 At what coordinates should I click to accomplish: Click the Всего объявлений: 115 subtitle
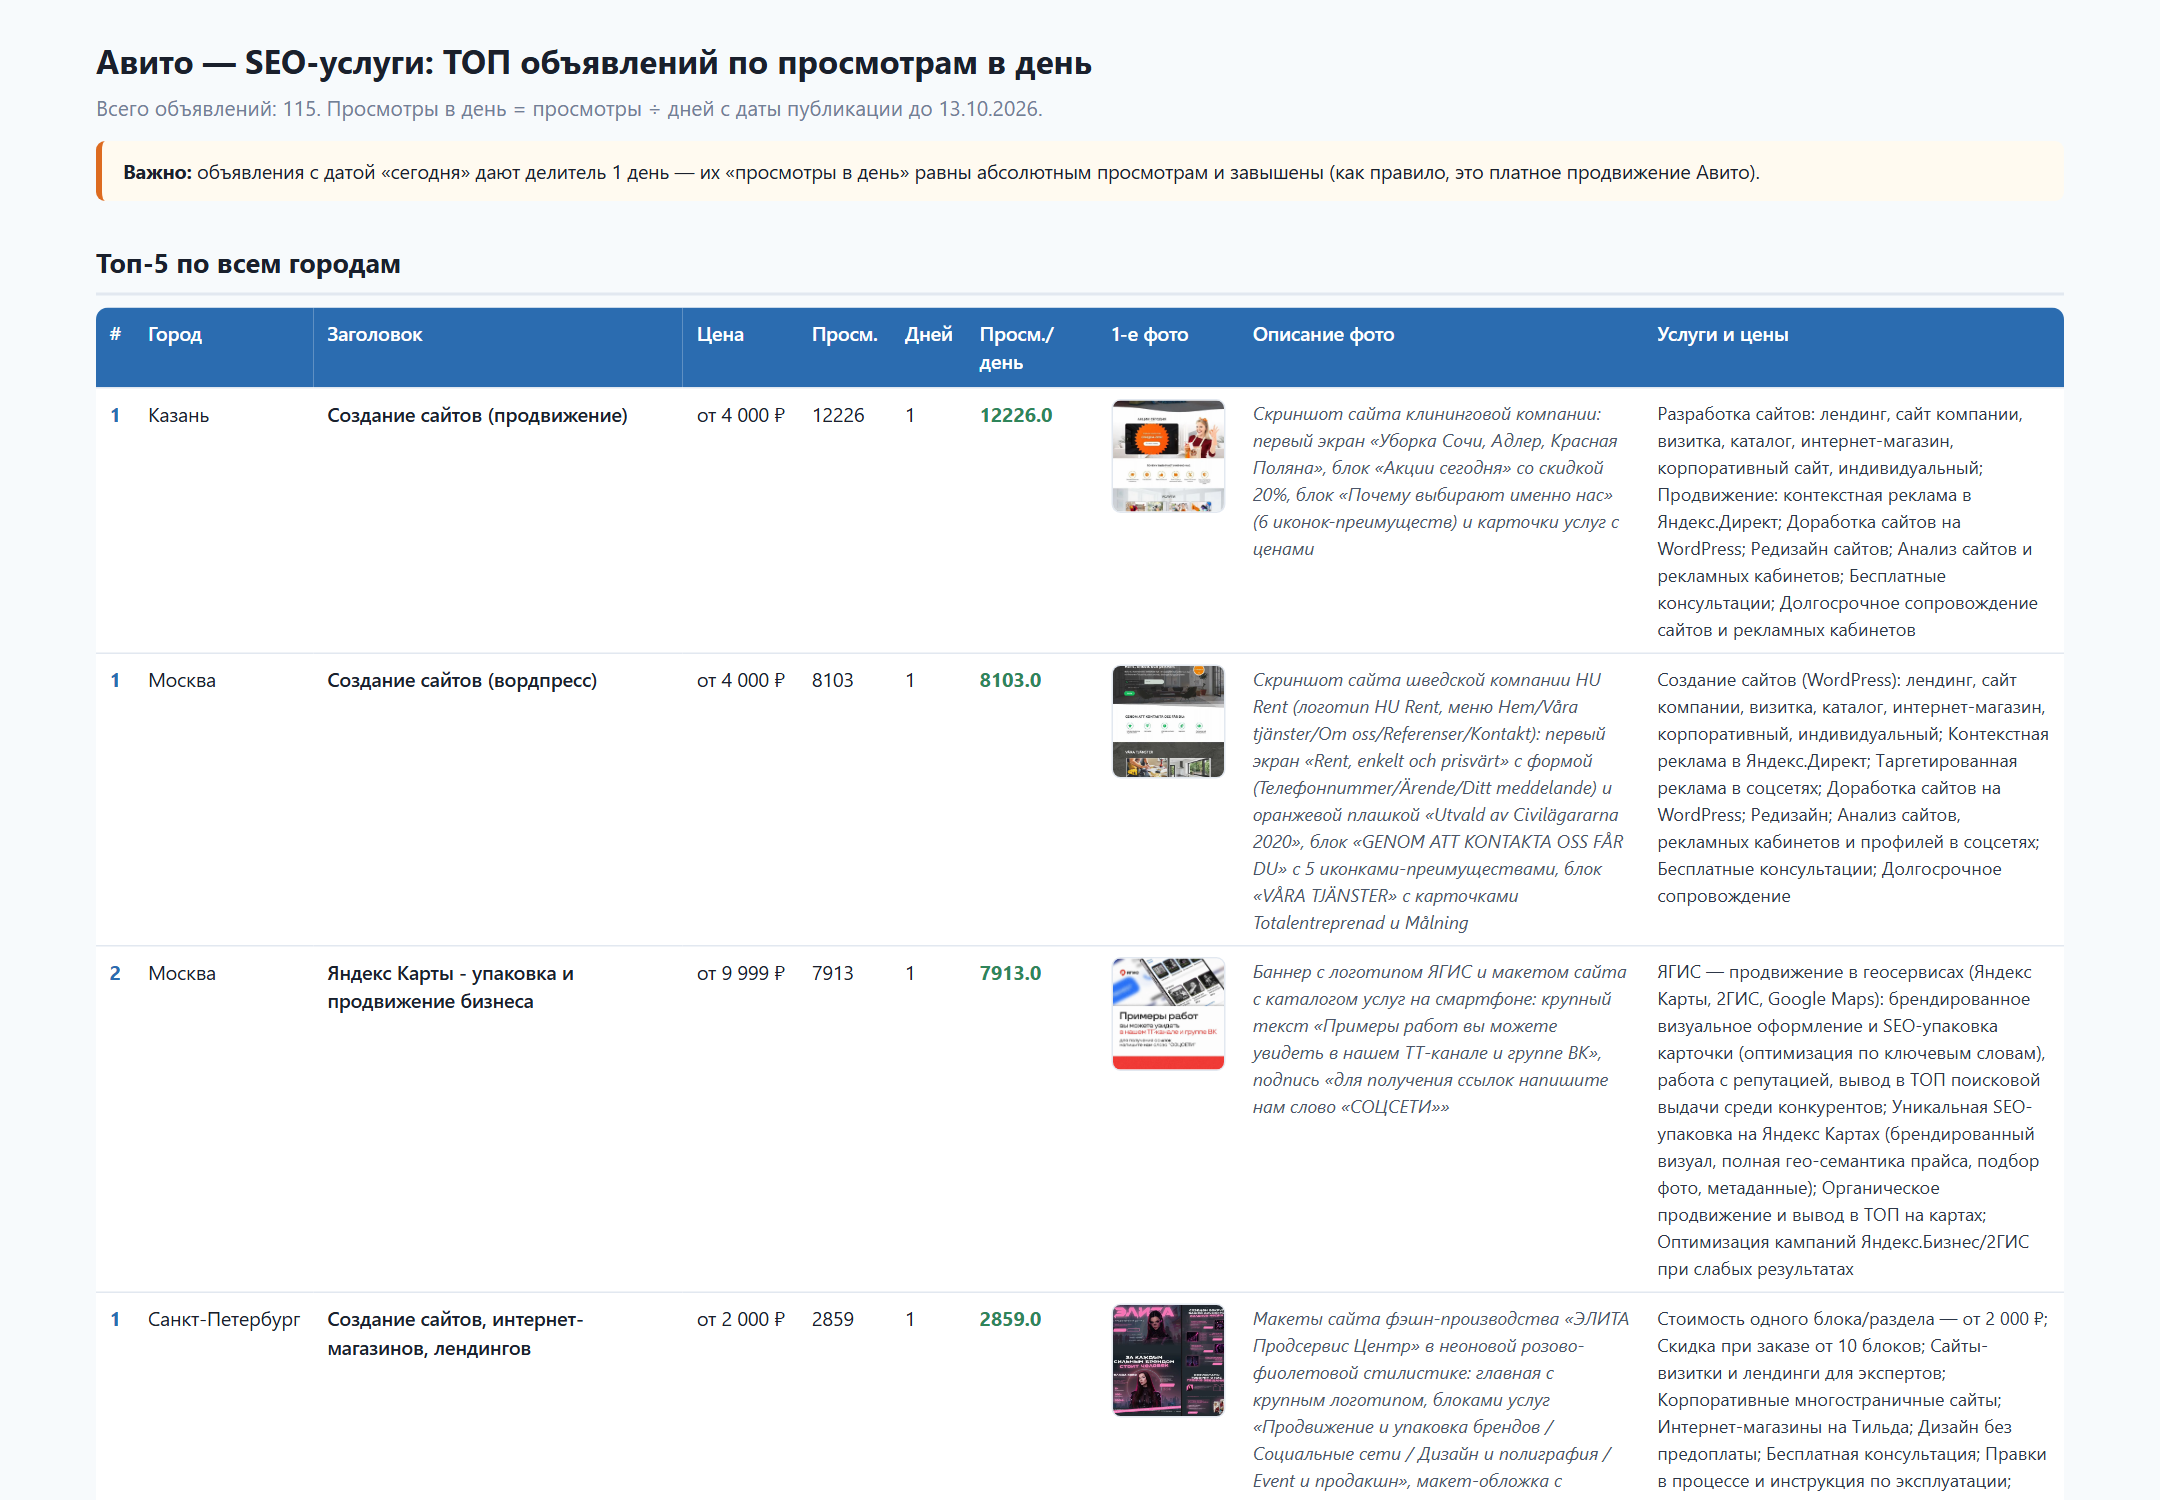click(x=569, y=109)
